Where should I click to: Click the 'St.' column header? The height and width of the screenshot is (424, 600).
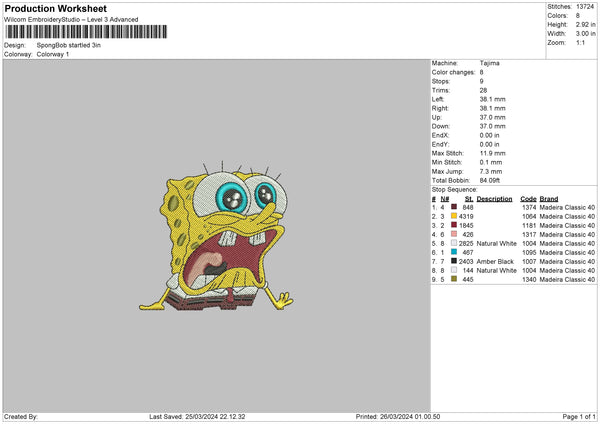click(469, 199)
